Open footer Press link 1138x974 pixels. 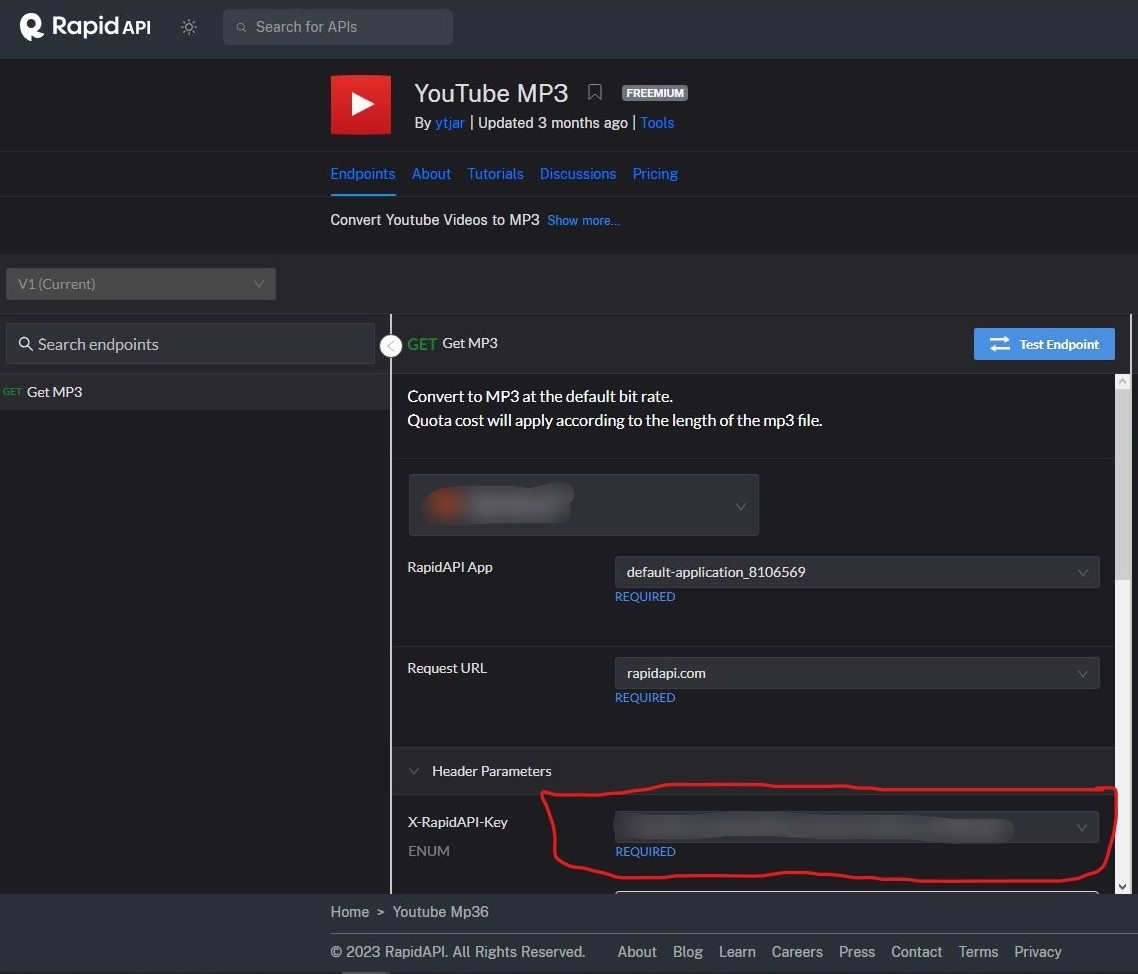pos(856,952)
